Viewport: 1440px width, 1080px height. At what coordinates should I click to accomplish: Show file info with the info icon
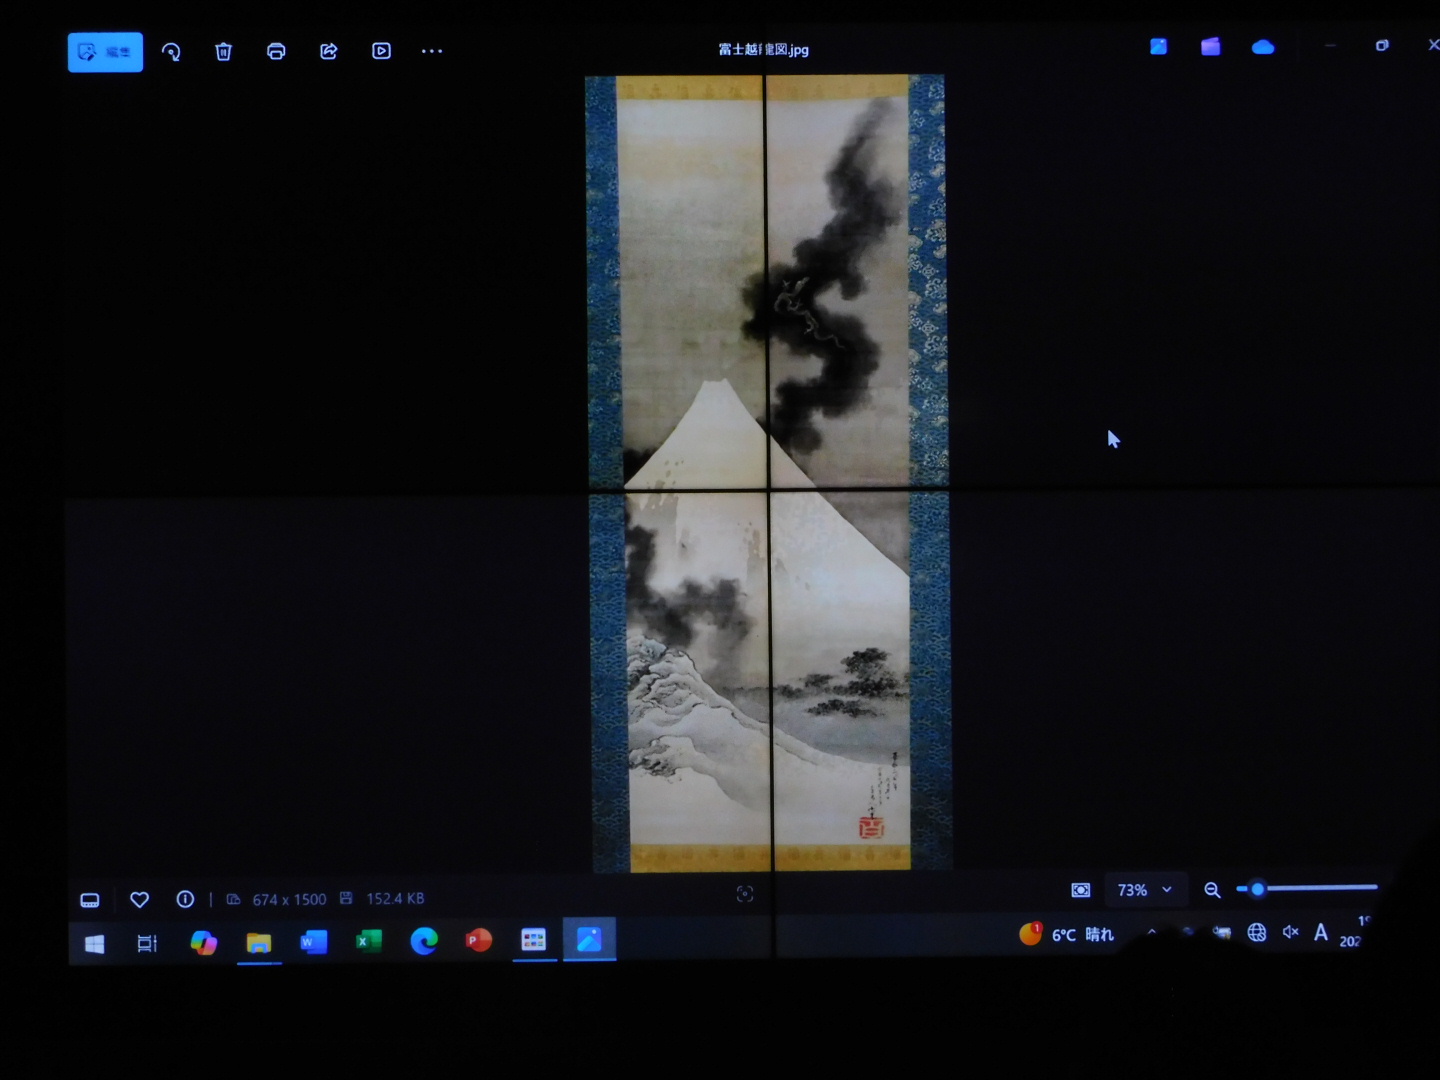point(185,899)
